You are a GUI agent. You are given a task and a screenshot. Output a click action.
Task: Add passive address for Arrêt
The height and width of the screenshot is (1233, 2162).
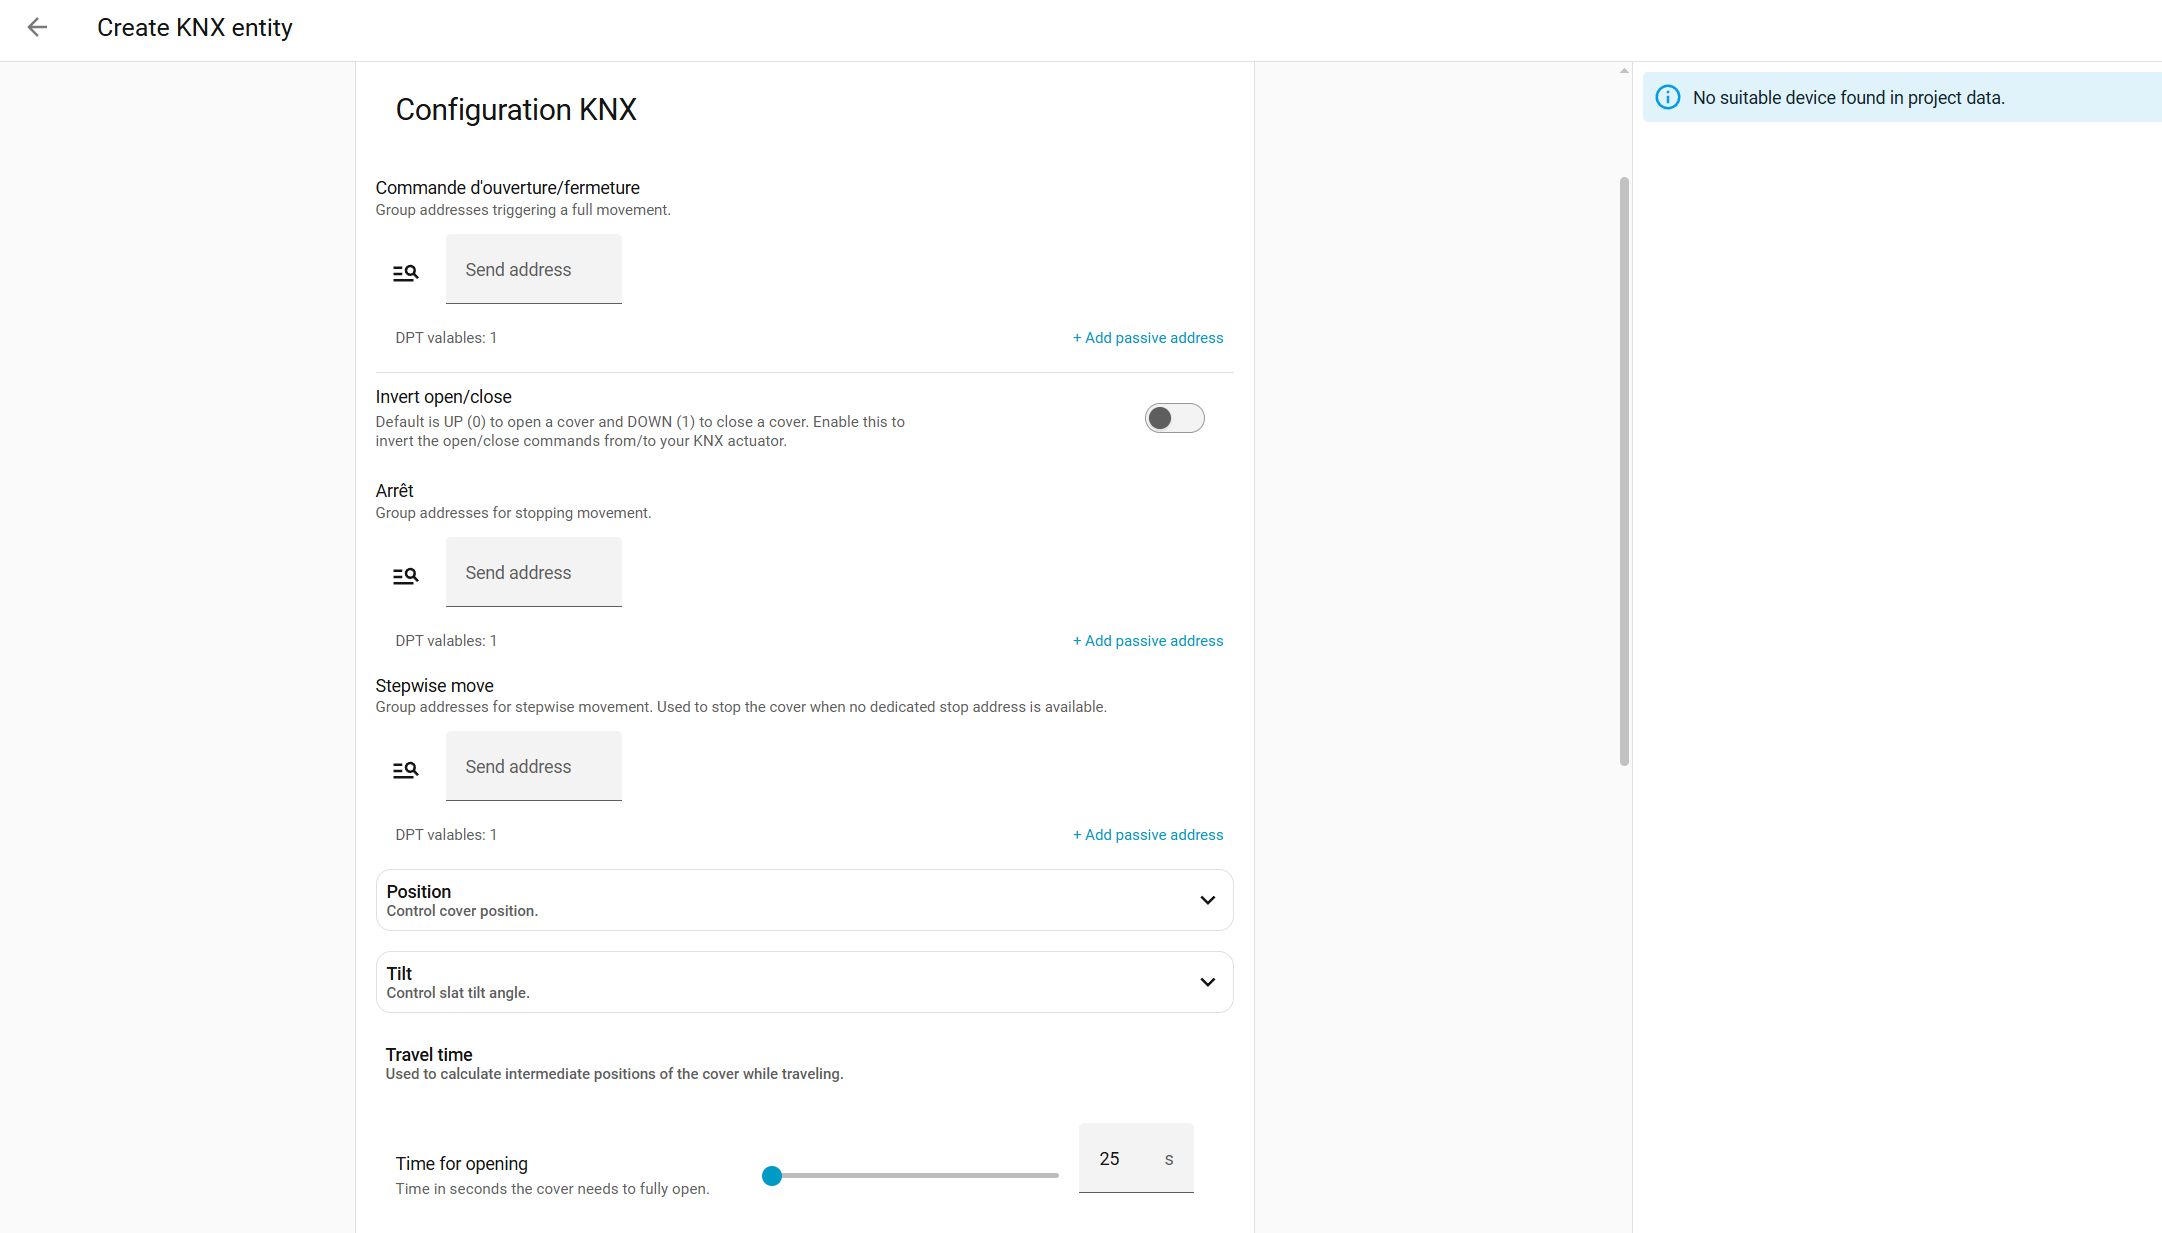pyautogui.click(x=1148, y=641)
